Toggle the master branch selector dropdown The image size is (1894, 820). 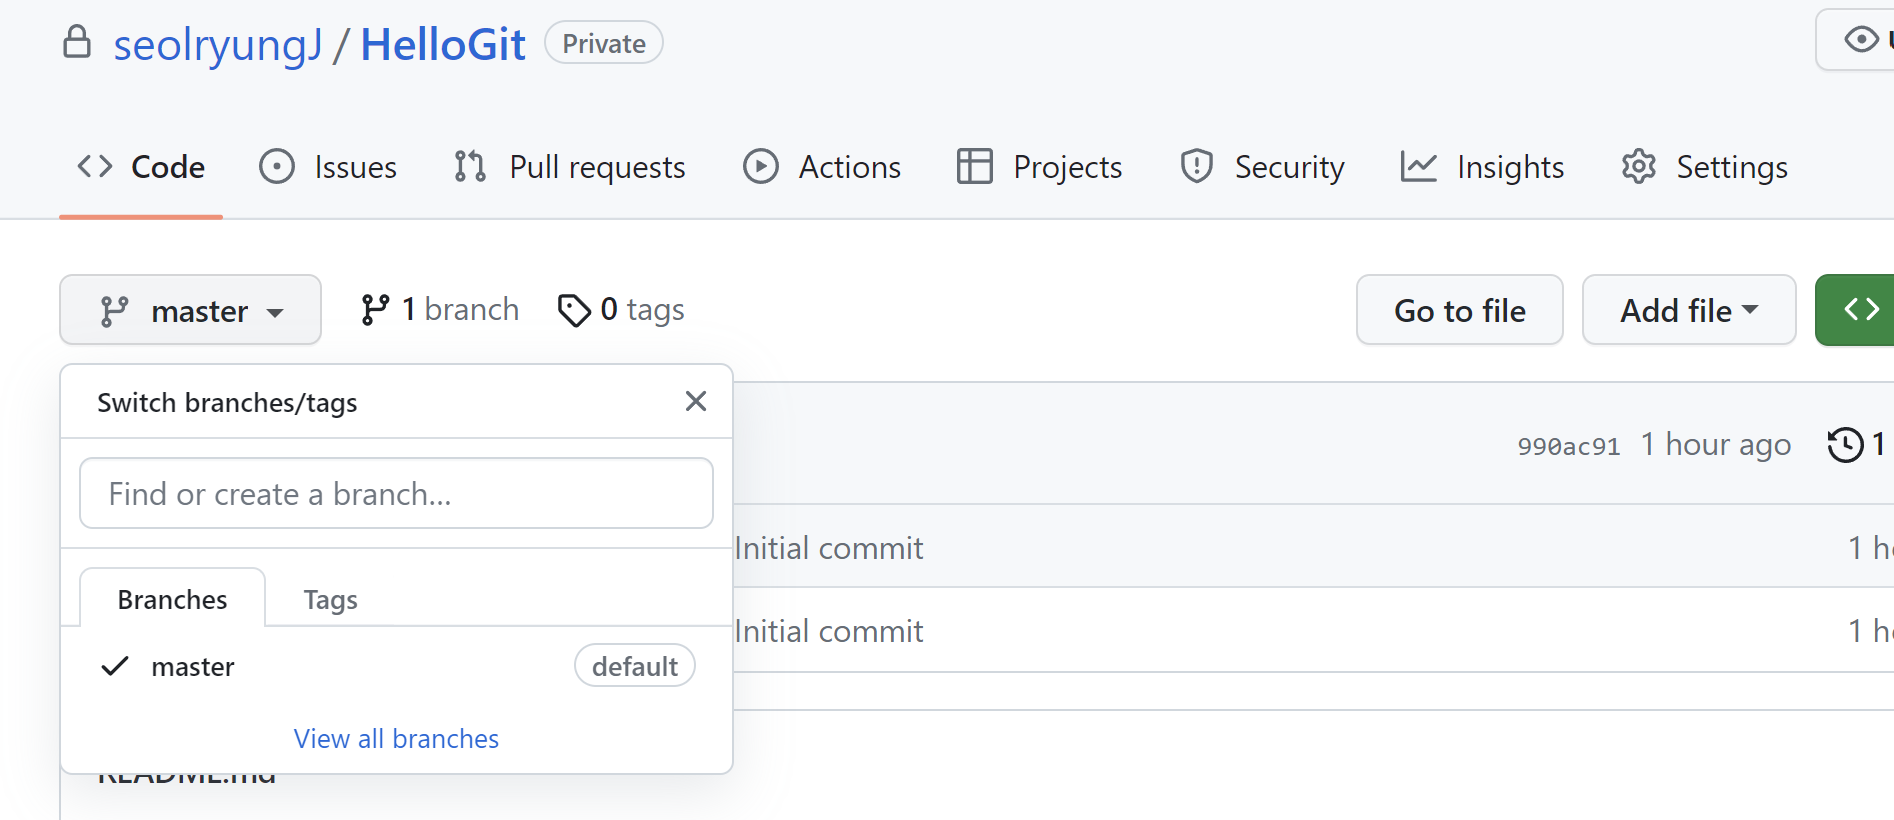pos(190,310)
